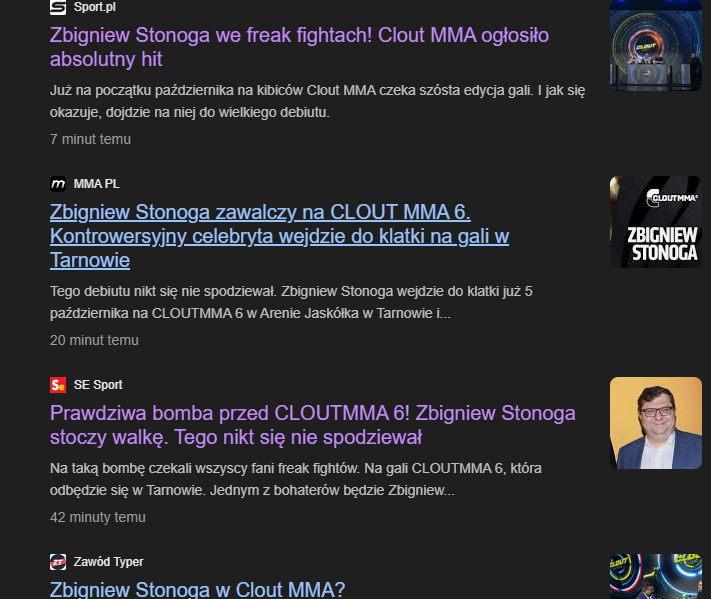Image resolution: width=711 pixels, height=599 pixels.
Task: Click the SE Sport red logo icon
Action: 58,385
